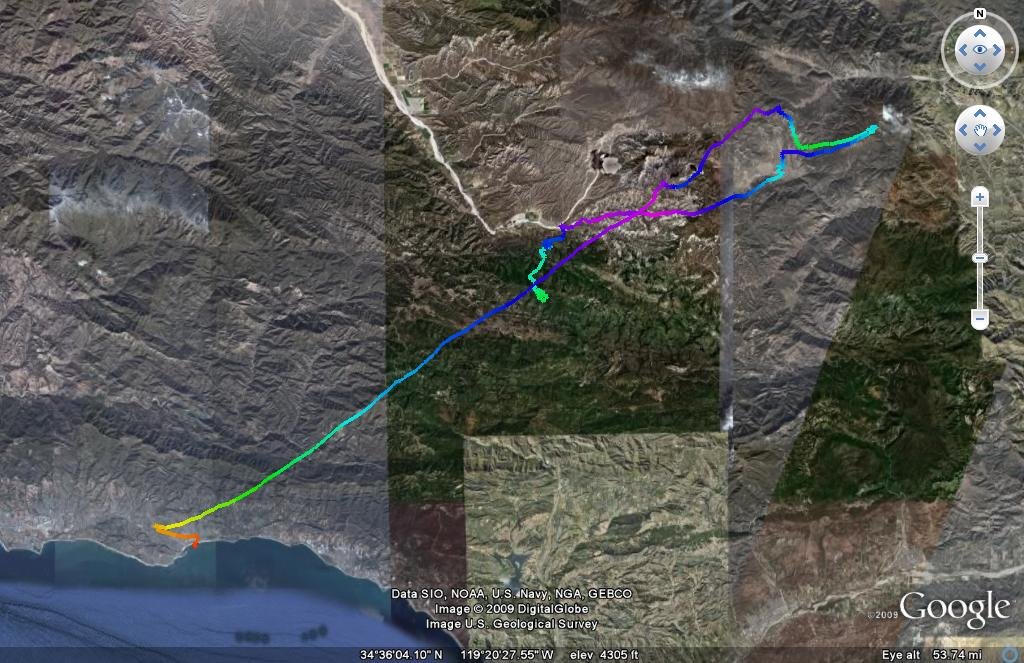Pan map left with move joystick arrow
This screenshot has height=663, width=1024.
click(963, 130)
